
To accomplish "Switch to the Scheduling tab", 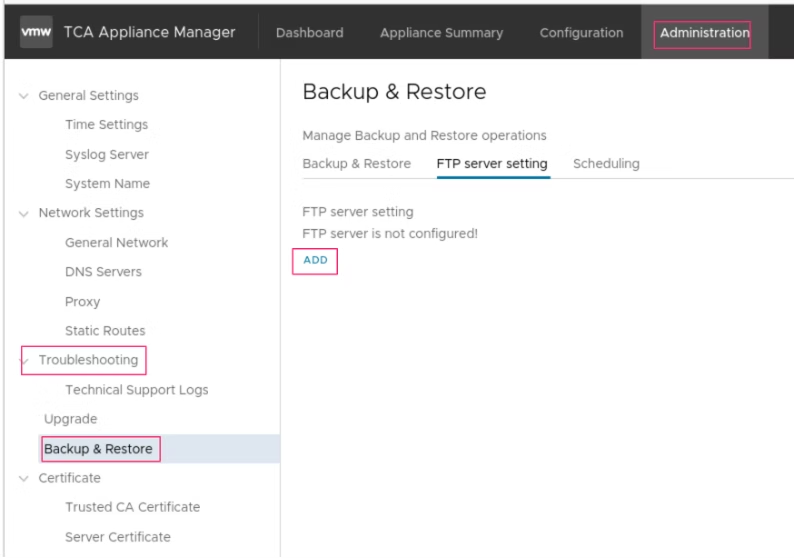I will click(606, 164).
